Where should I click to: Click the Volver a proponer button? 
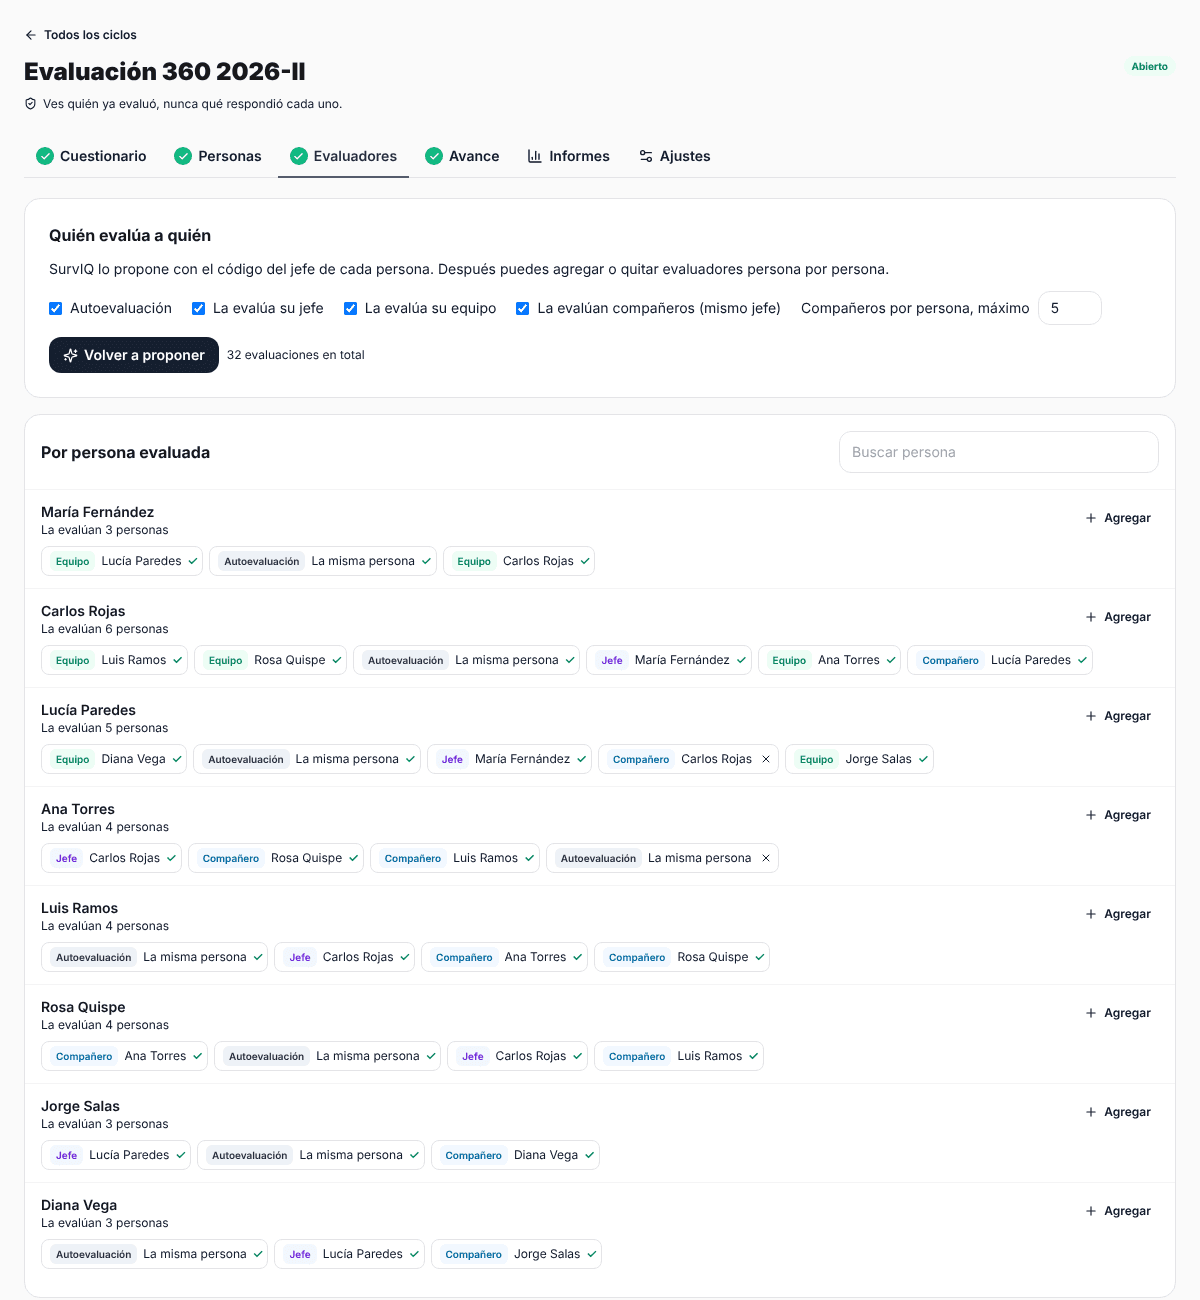(x=134, y=355)
